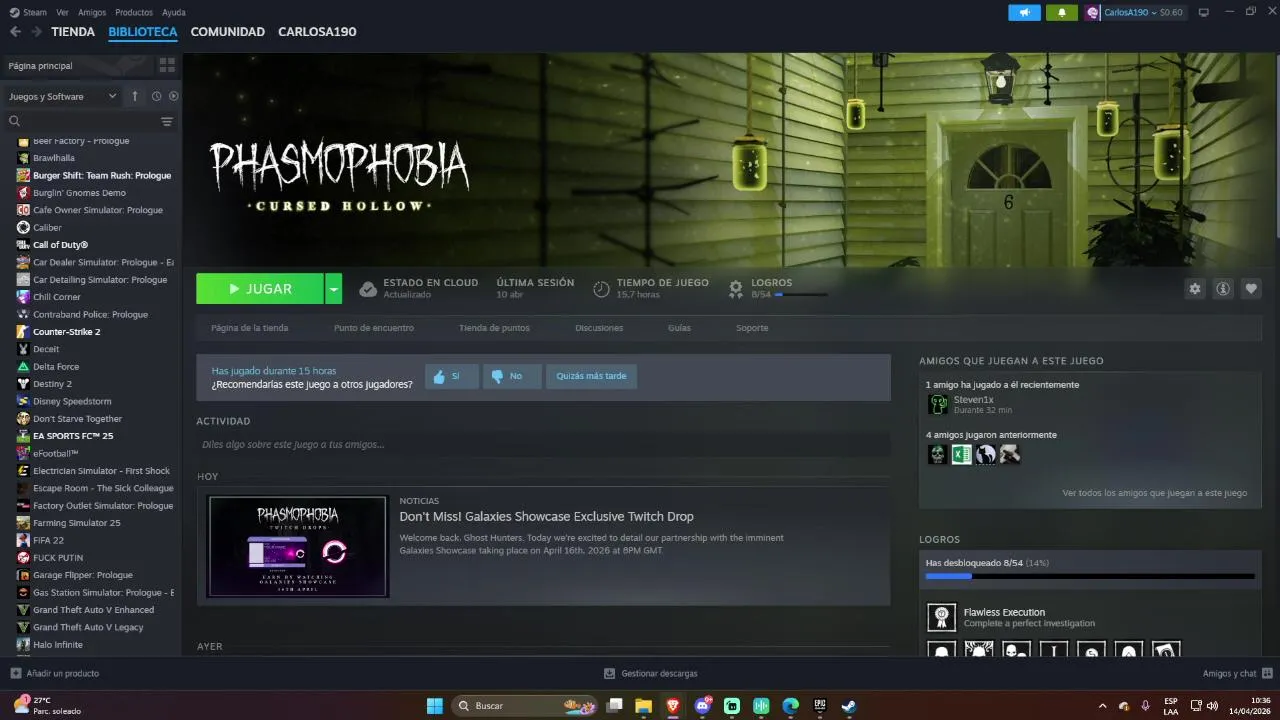
Task: Add Phasmophobia to favorites heart icon
Action: point(1251,289)
